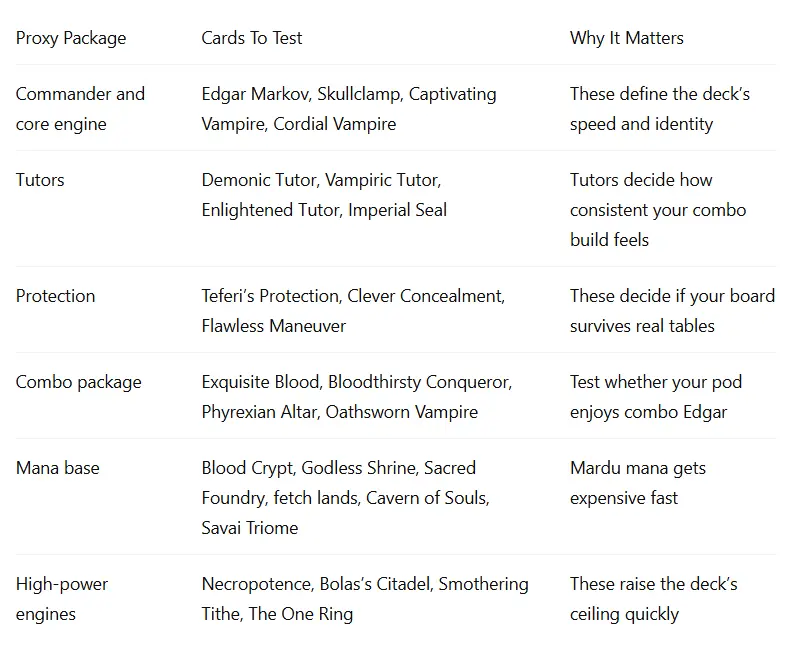Select the Protection row label

pyautogui.click(x=55, y=296)
